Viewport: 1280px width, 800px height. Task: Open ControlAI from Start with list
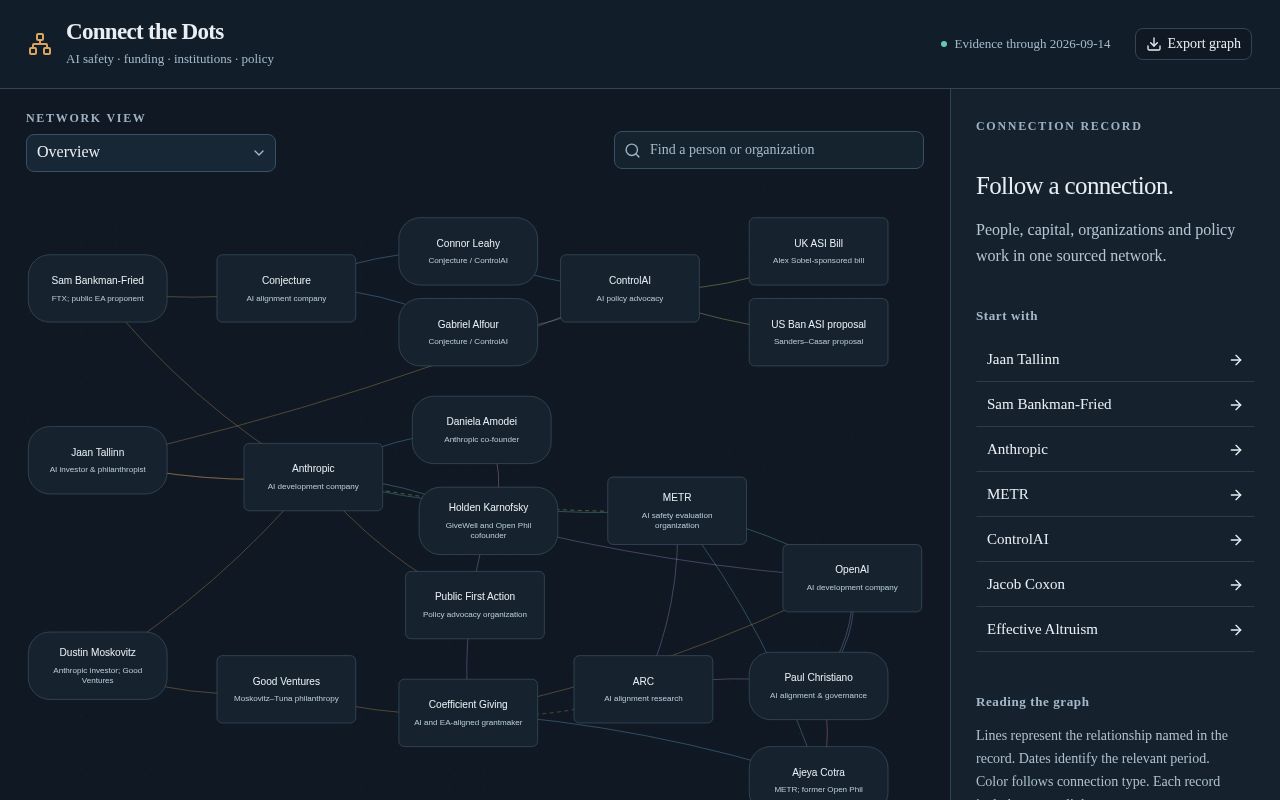tap(1115, 539)
